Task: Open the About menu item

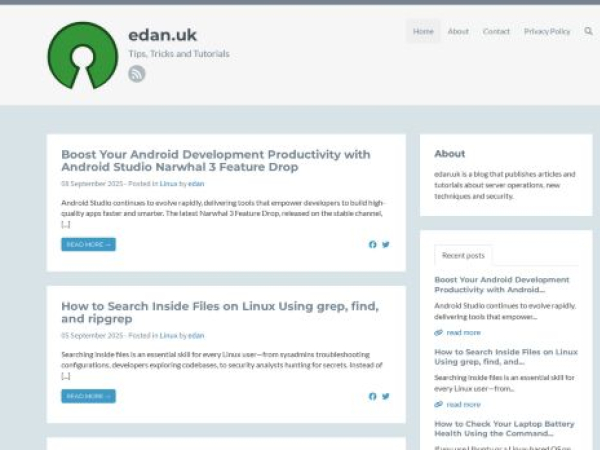Action: (458, 31)
